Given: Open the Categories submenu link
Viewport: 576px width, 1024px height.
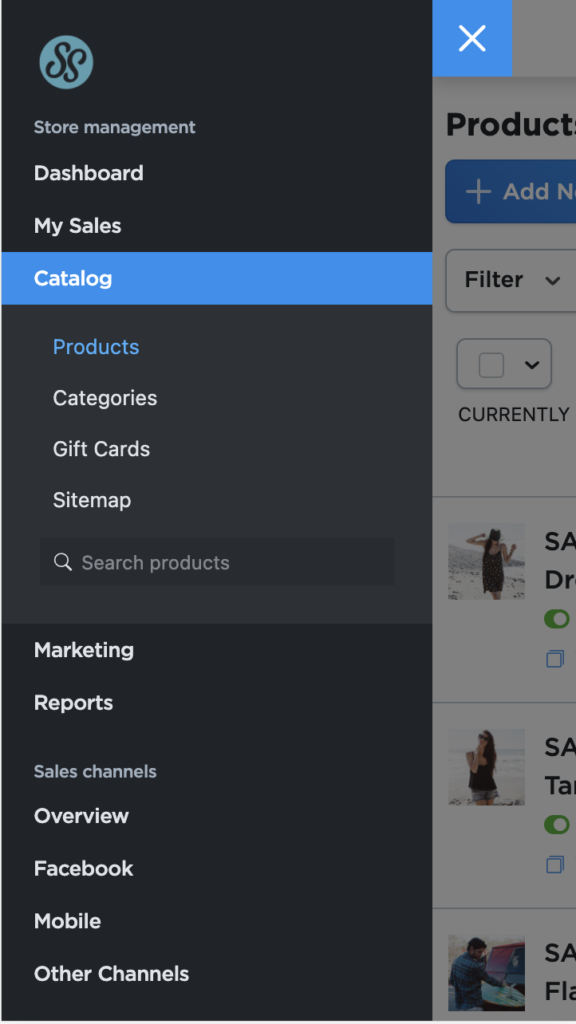Looking at the screenshot, I should coord(105,398).
